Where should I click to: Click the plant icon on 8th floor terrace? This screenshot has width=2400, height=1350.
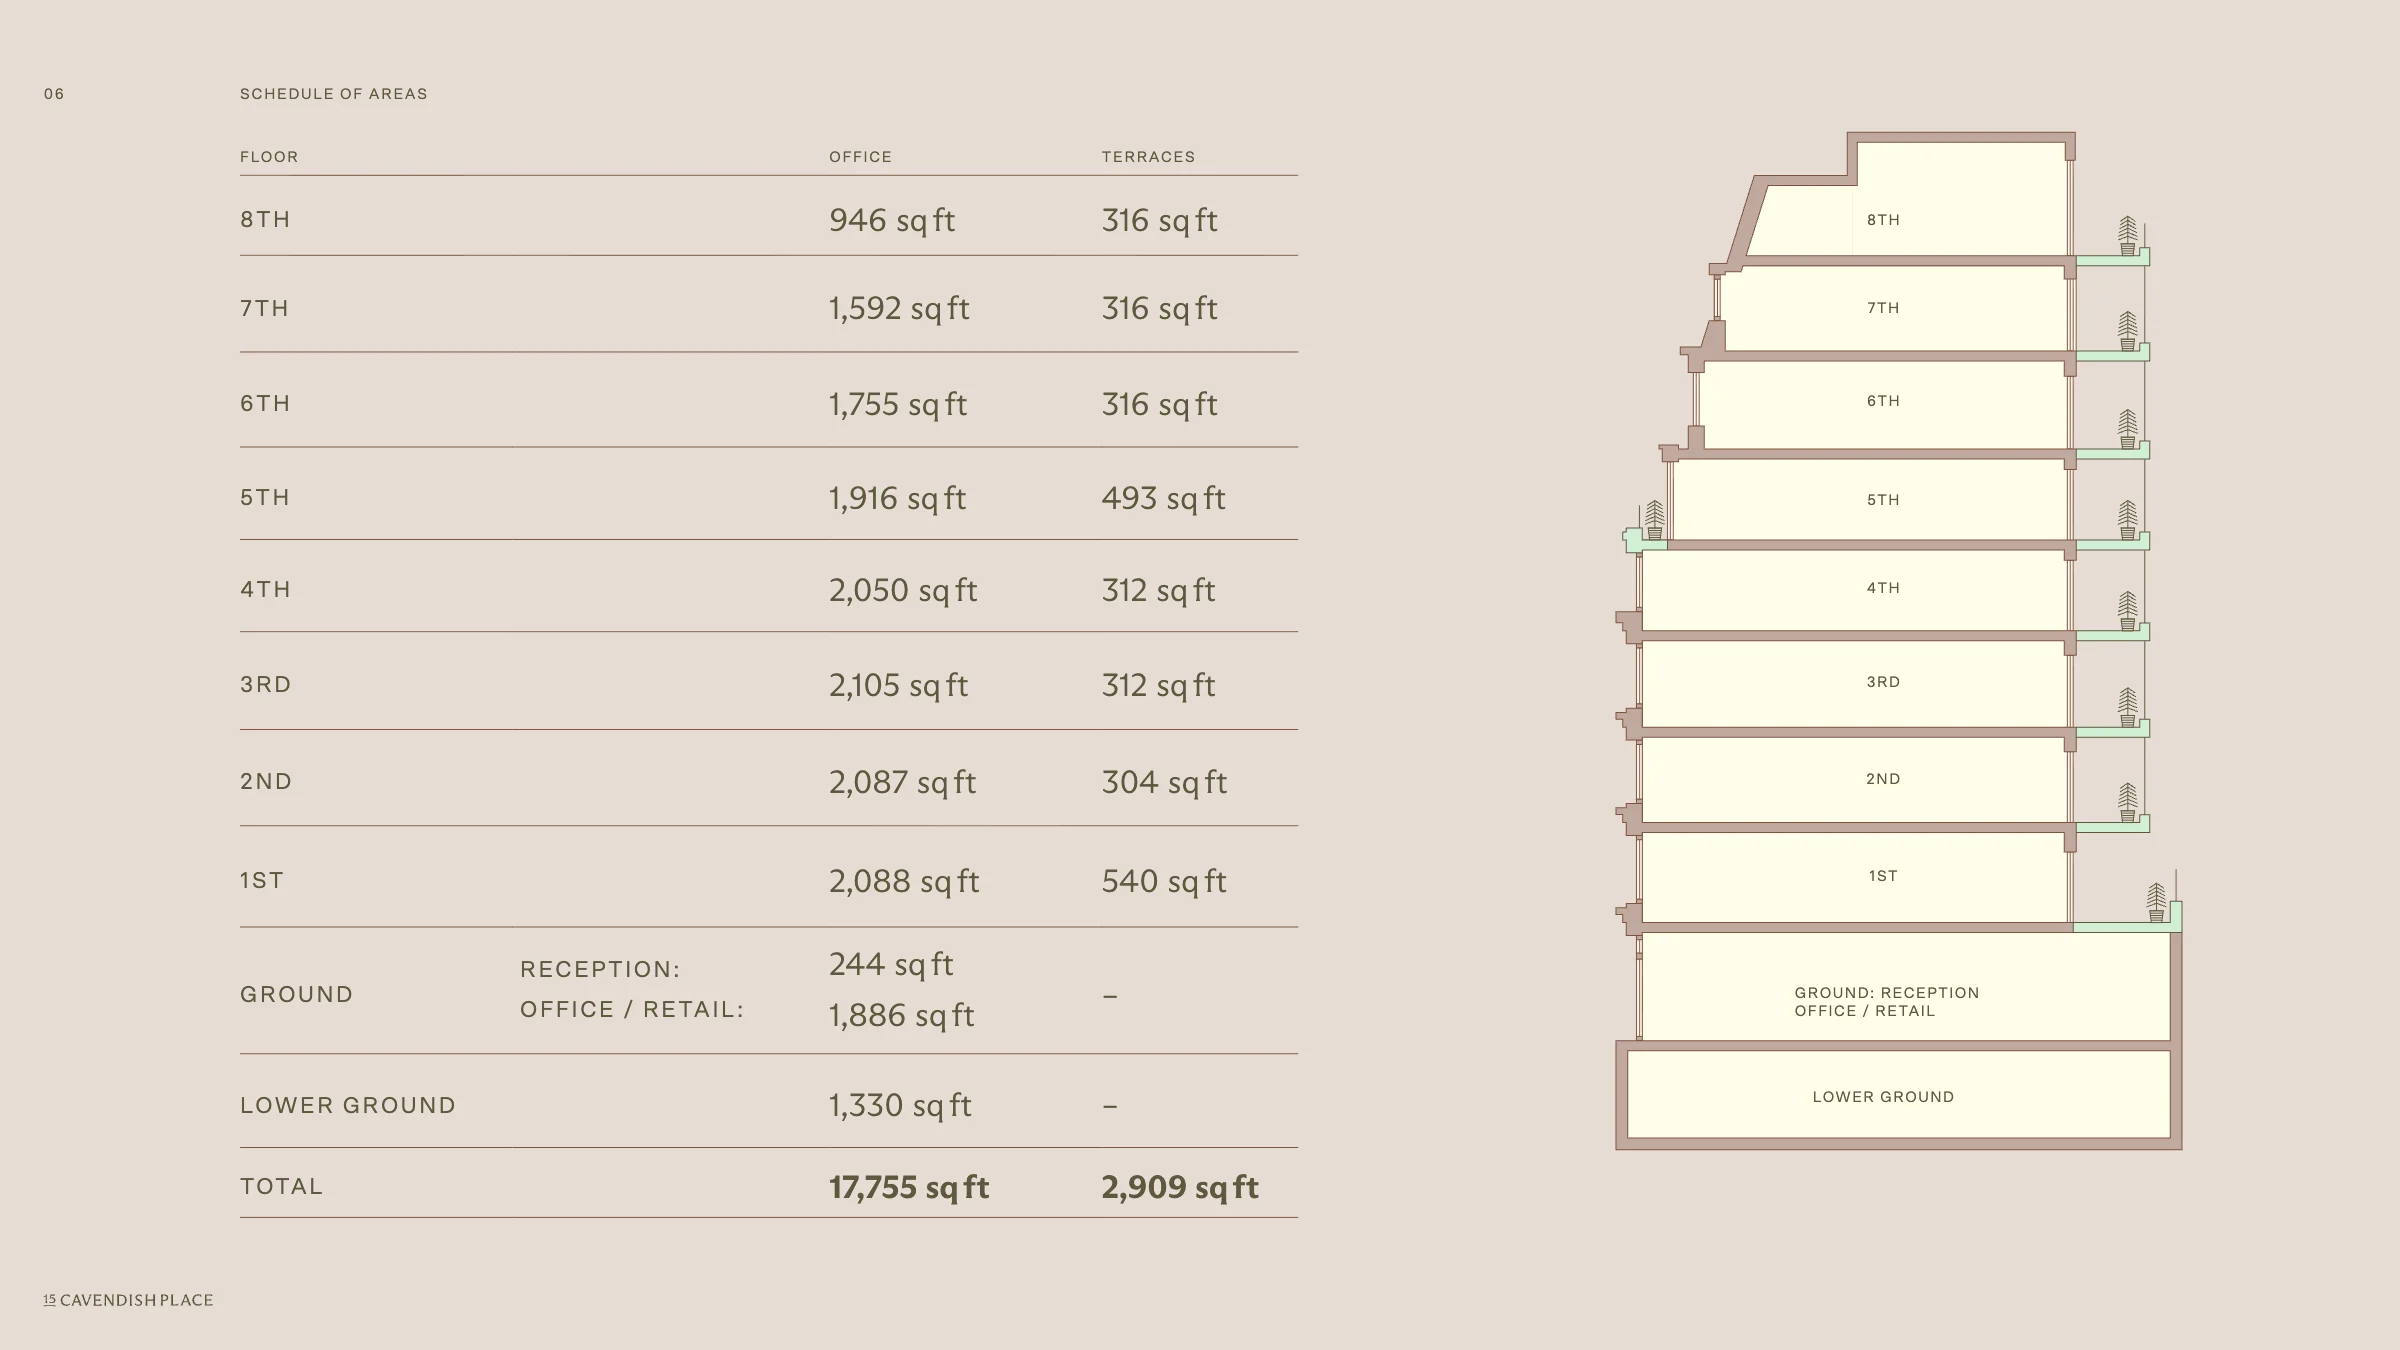[2128, 236]
